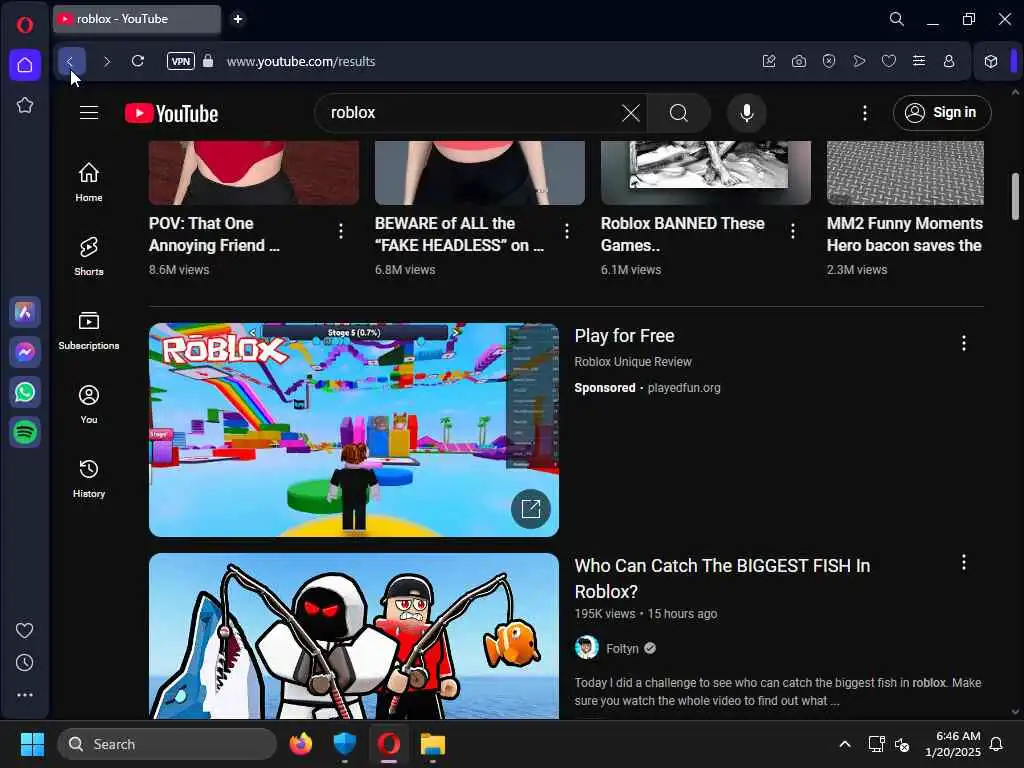Viewport: 1024px width, 768px height.
Task: Open options for 'BEWARE of ALL the FAKE HEADLESS'
Action: pyautogui.click(x=567, y=231)
